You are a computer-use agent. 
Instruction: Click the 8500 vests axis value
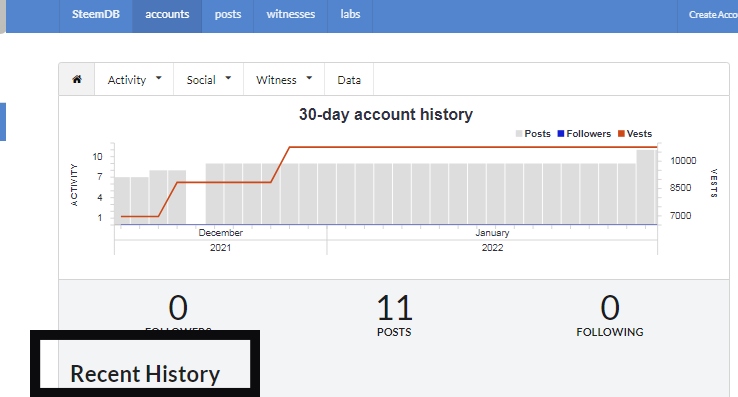[x=681, y=188]
